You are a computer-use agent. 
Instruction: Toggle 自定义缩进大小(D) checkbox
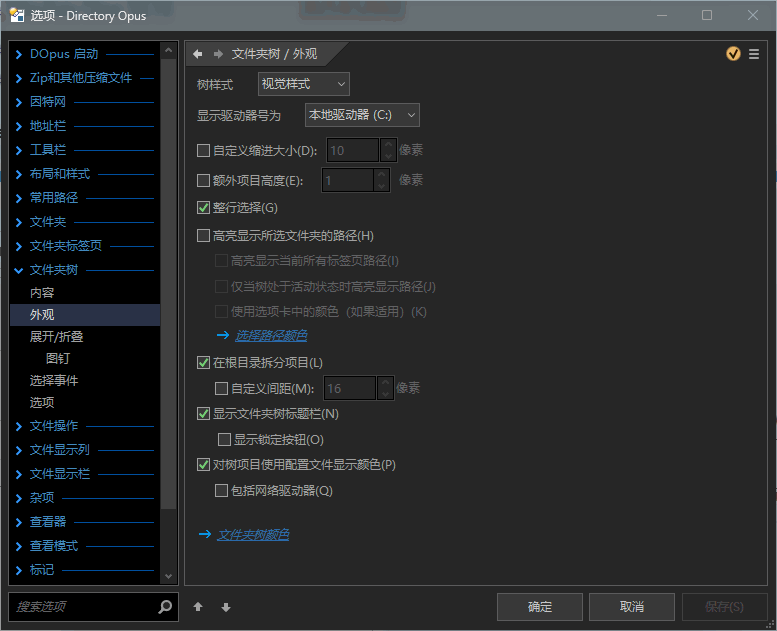pos(203,150)
